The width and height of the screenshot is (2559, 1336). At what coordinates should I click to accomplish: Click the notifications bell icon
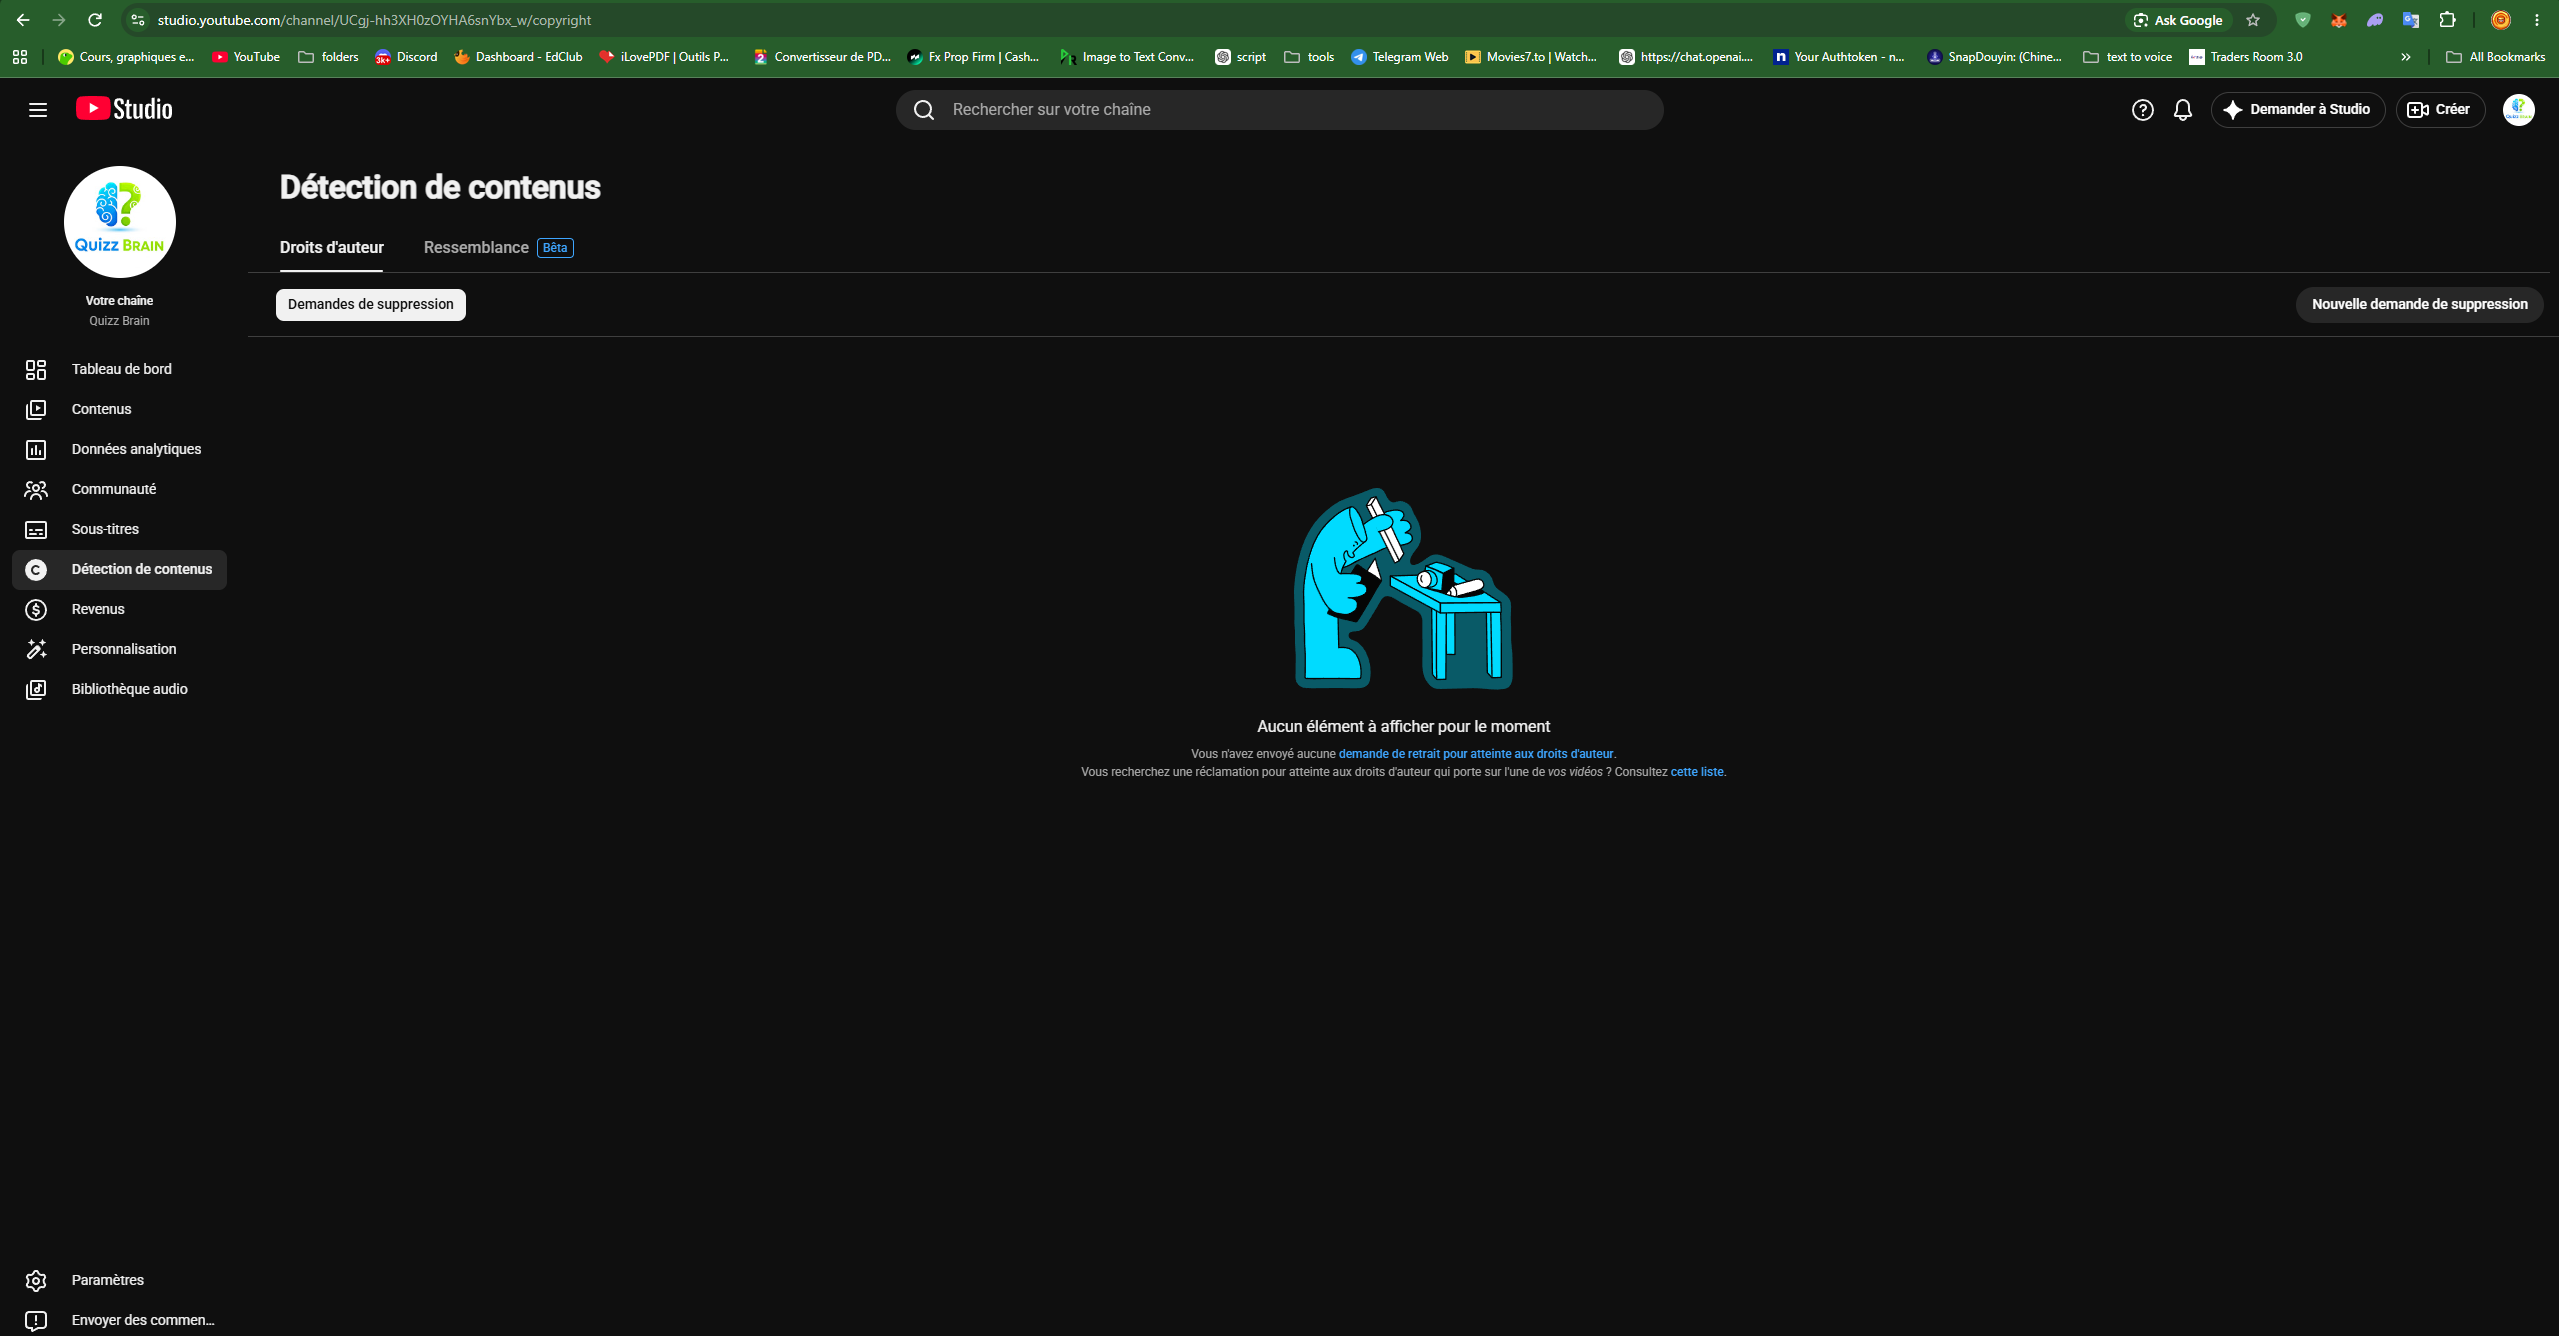2183,110
